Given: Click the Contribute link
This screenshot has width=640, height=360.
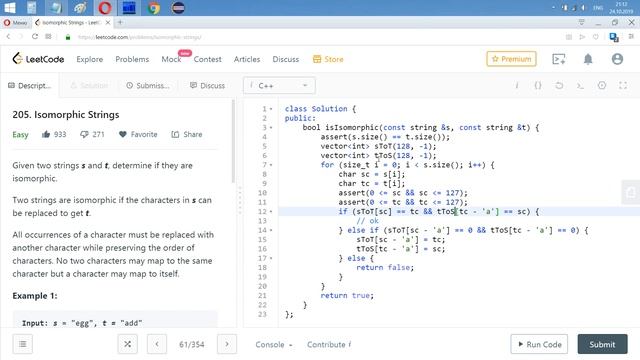Looking at the screenshot, I should point(329,344).
